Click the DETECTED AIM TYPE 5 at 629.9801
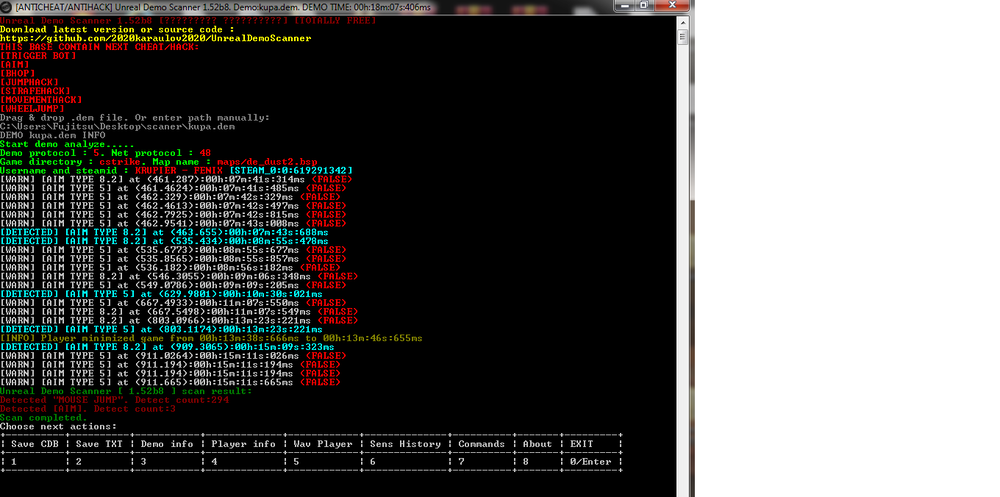Image resolution: width=1000 pixels, height=497 pixels. tap(161, 294)
